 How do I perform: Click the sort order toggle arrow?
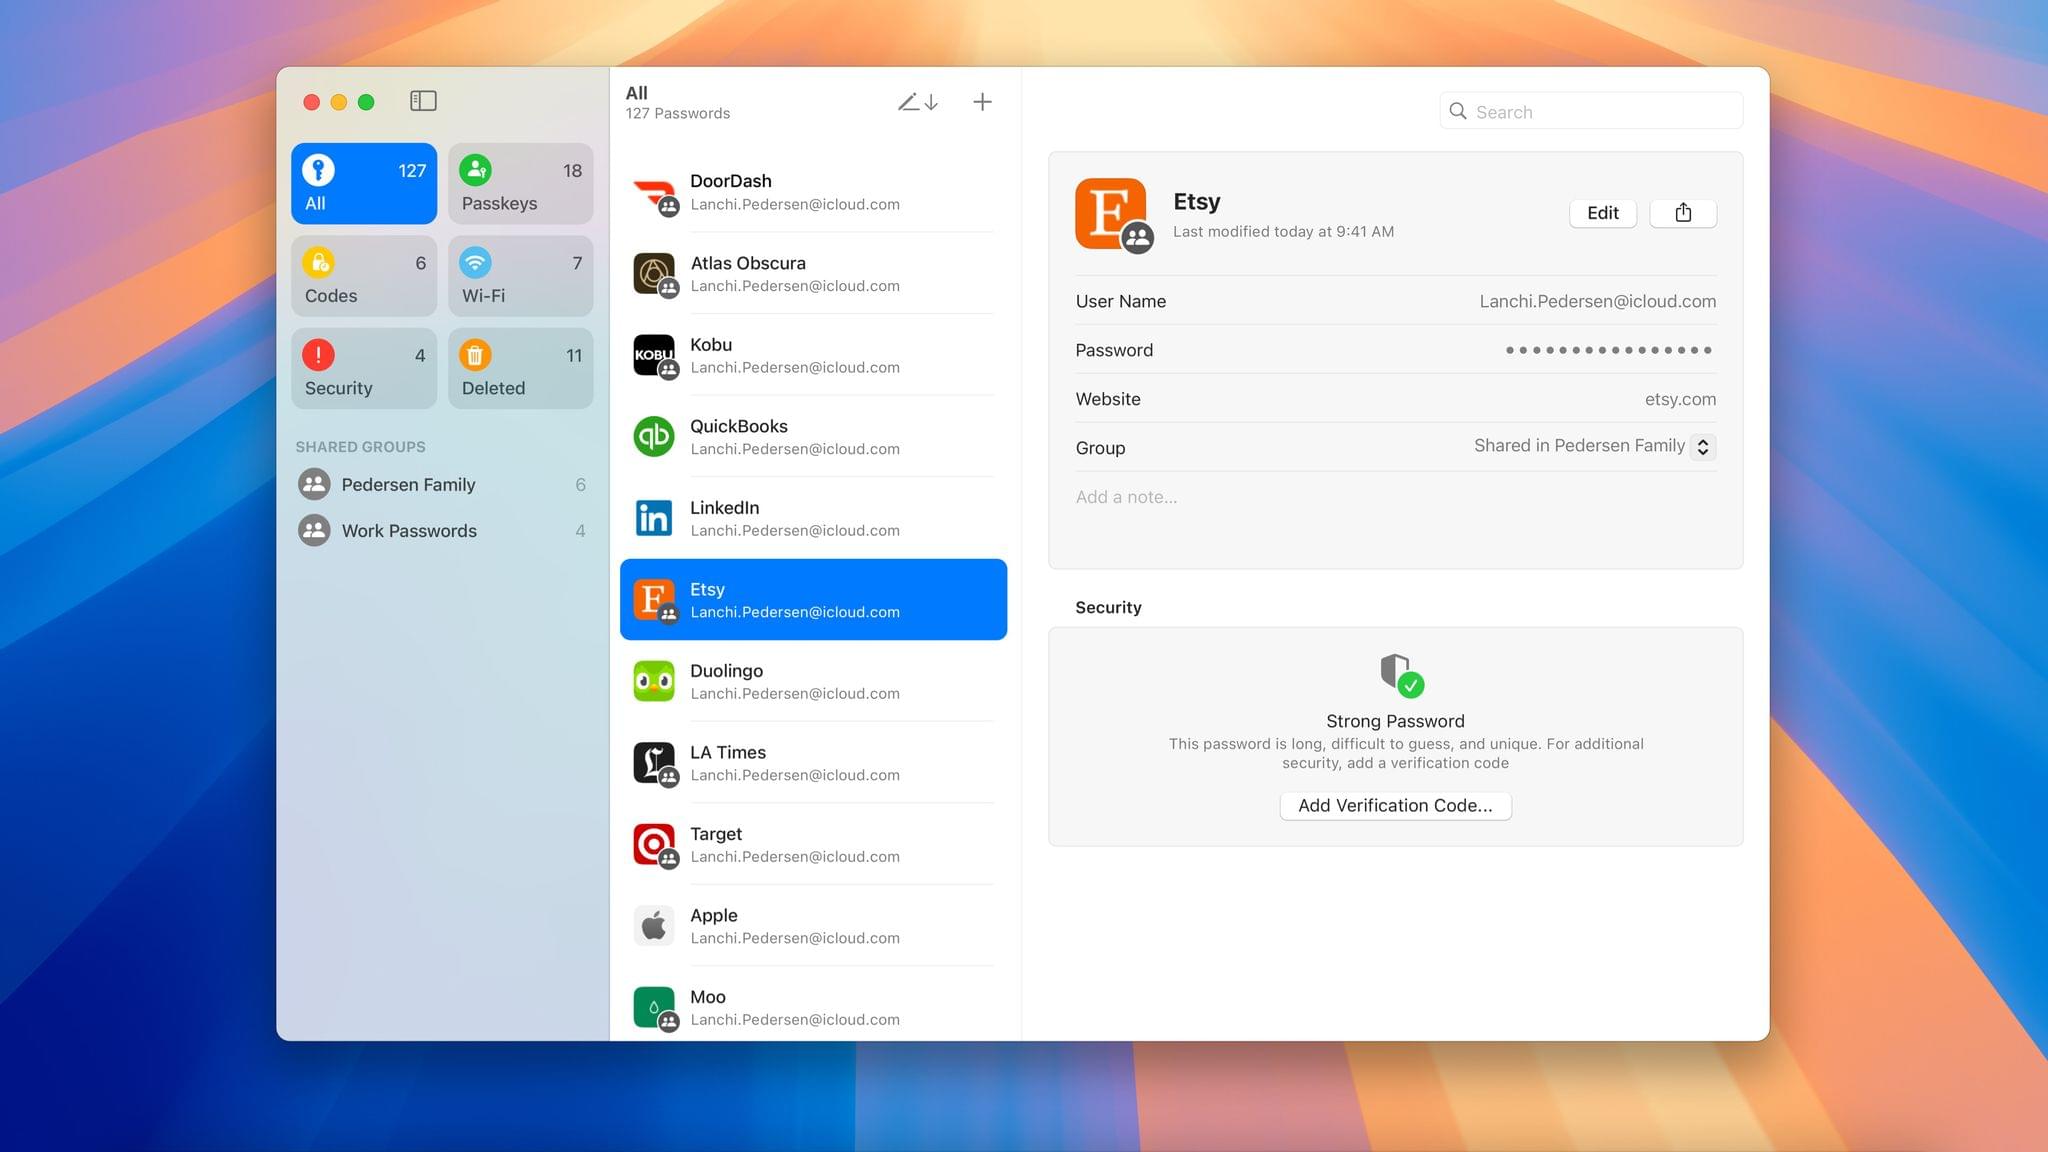click(931, 101)
